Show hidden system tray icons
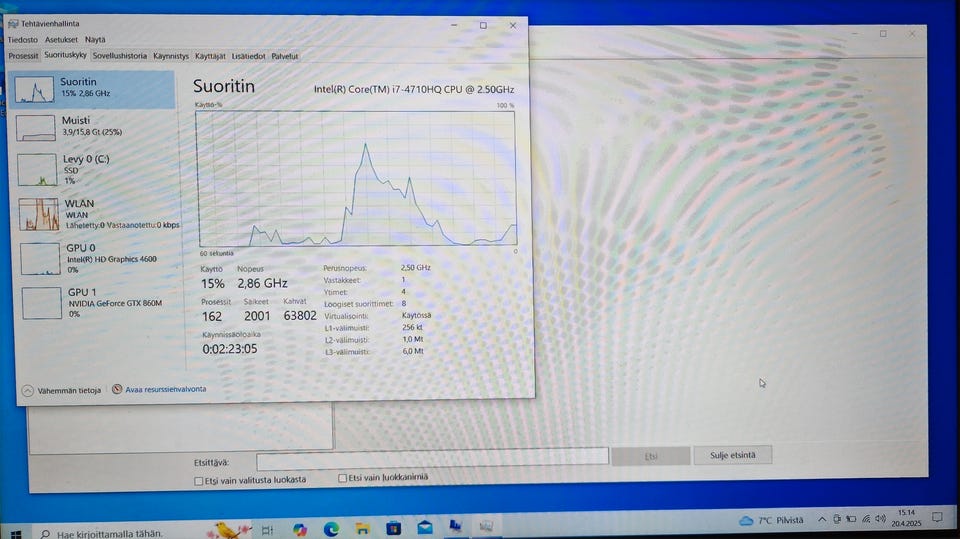This screenshot has width=960, height=539. pyautogui.click(x=822, y=519)
